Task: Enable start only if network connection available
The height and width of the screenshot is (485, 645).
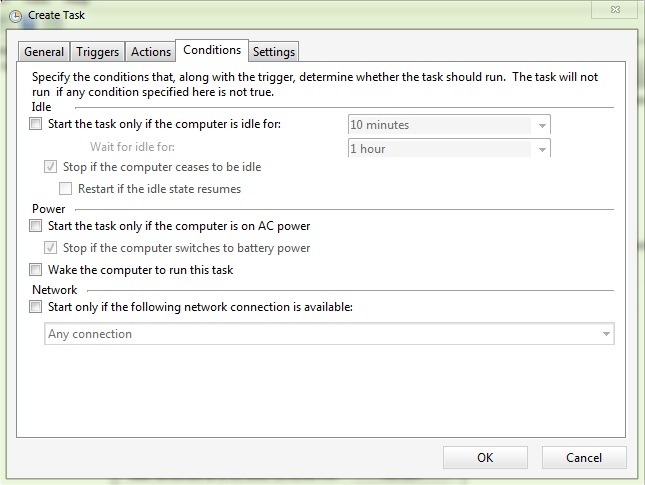Action: tap(36, 306)
